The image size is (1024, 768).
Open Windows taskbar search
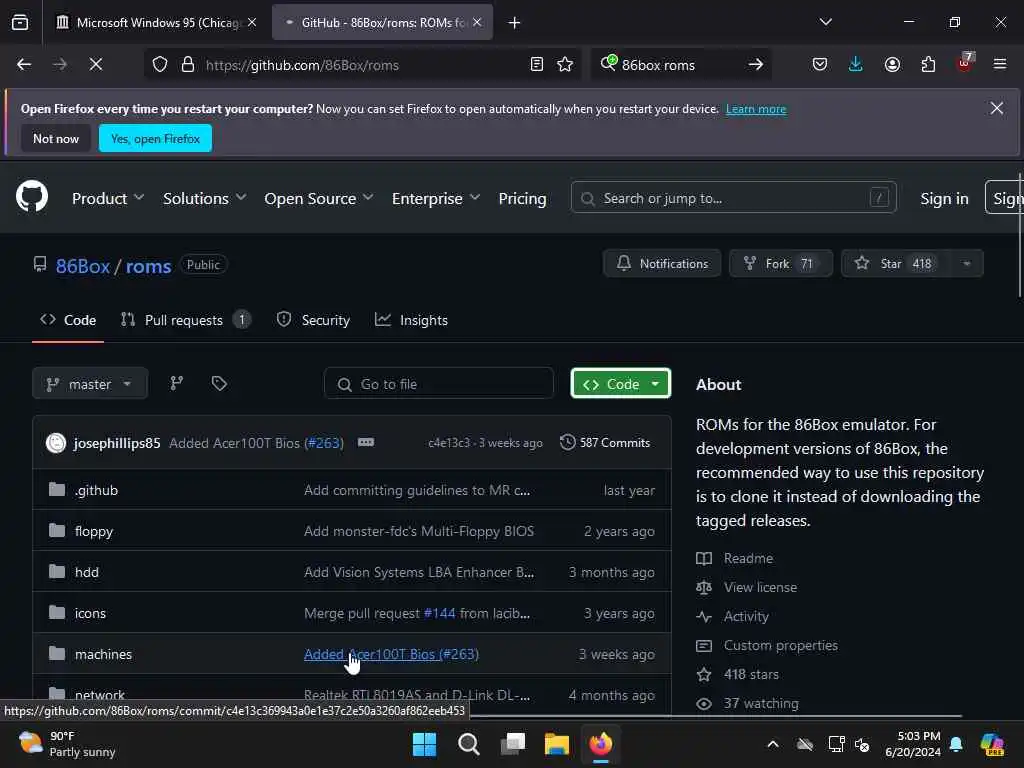[469, 744]
